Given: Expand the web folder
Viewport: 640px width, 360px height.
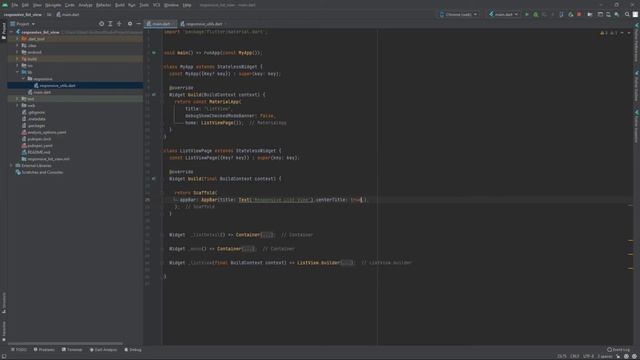Looking at the screenshot, I should [17, 105].
